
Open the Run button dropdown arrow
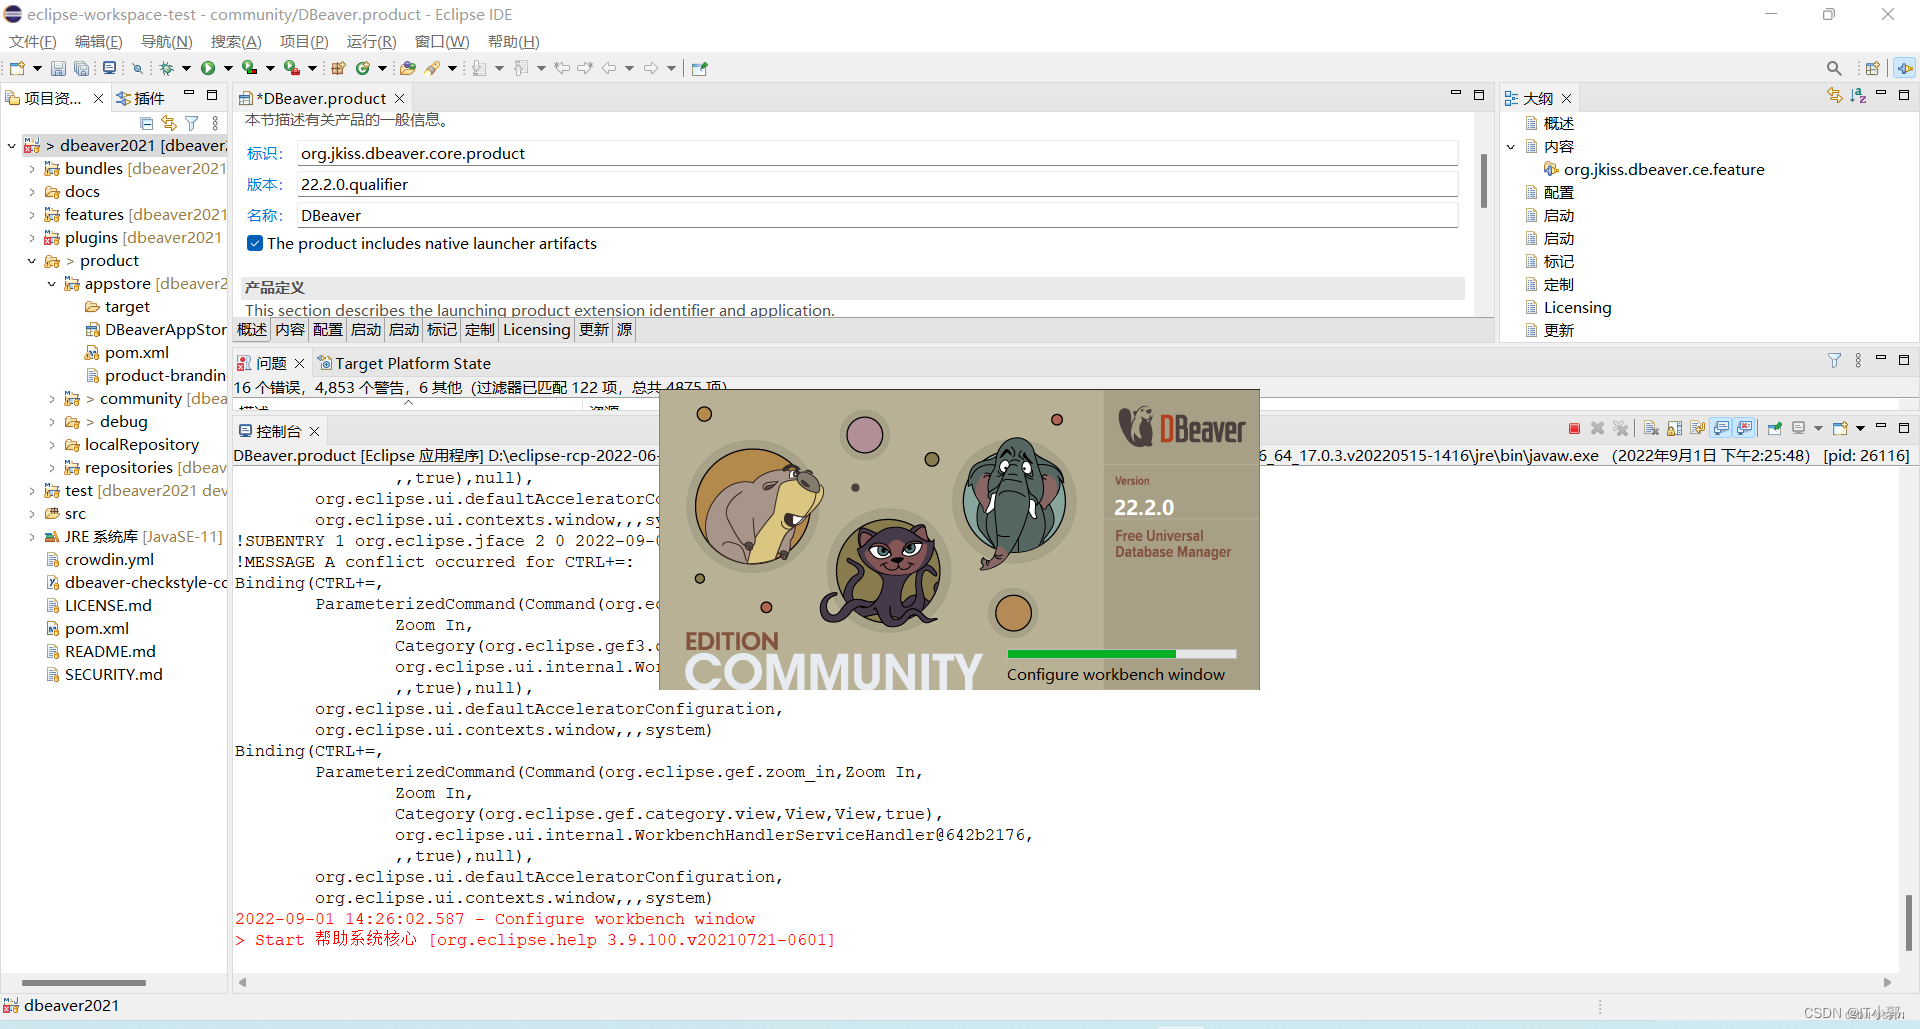point(228,68)
